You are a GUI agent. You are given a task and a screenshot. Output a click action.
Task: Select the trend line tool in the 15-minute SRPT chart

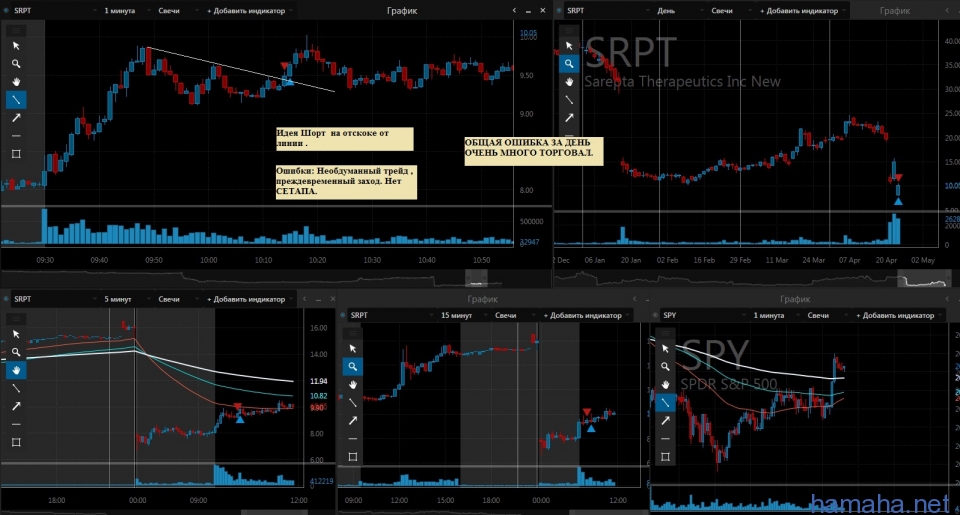353,402
